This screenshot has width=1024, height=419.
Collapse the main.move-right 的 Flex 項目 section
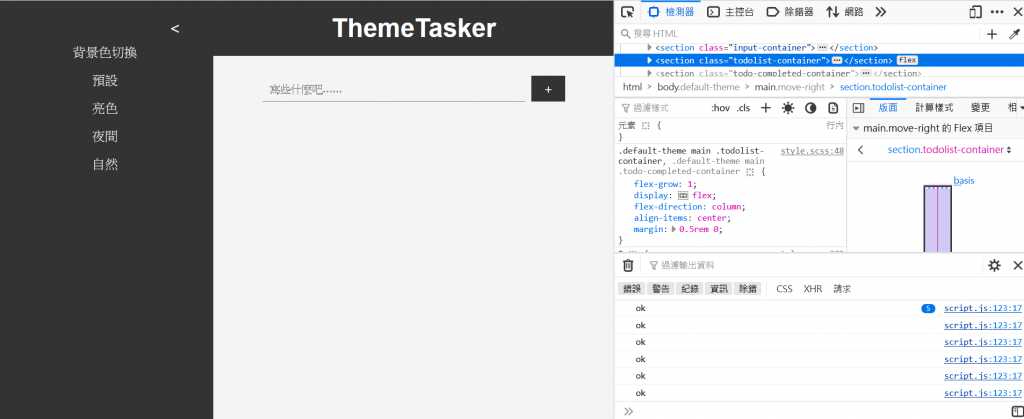856,129
